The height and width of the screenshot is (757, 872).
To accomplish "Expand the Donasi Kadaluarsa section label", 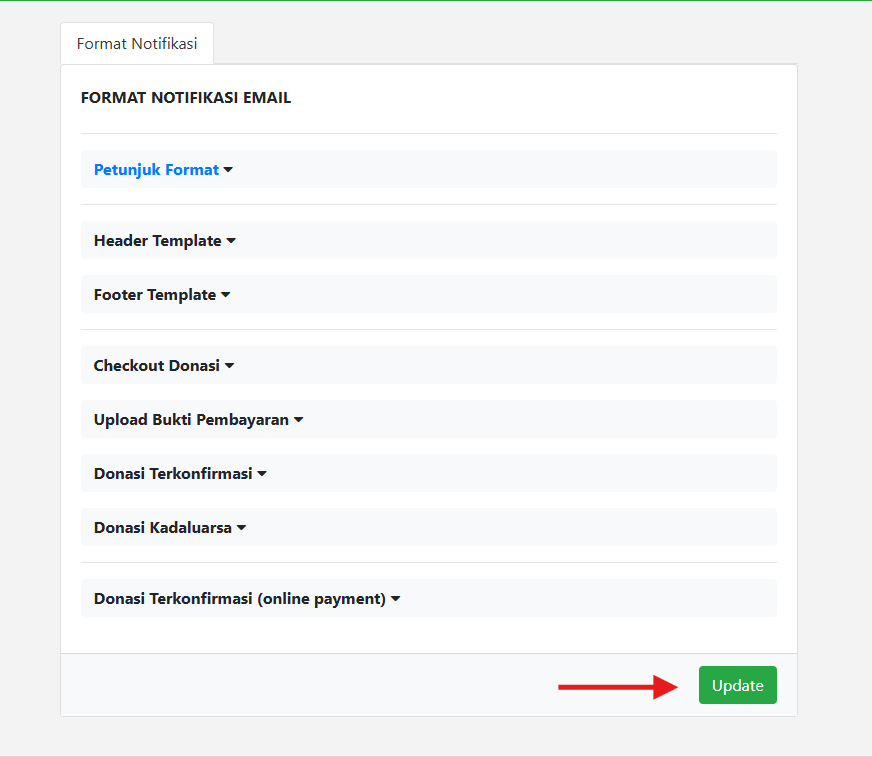I will [162, 528].
